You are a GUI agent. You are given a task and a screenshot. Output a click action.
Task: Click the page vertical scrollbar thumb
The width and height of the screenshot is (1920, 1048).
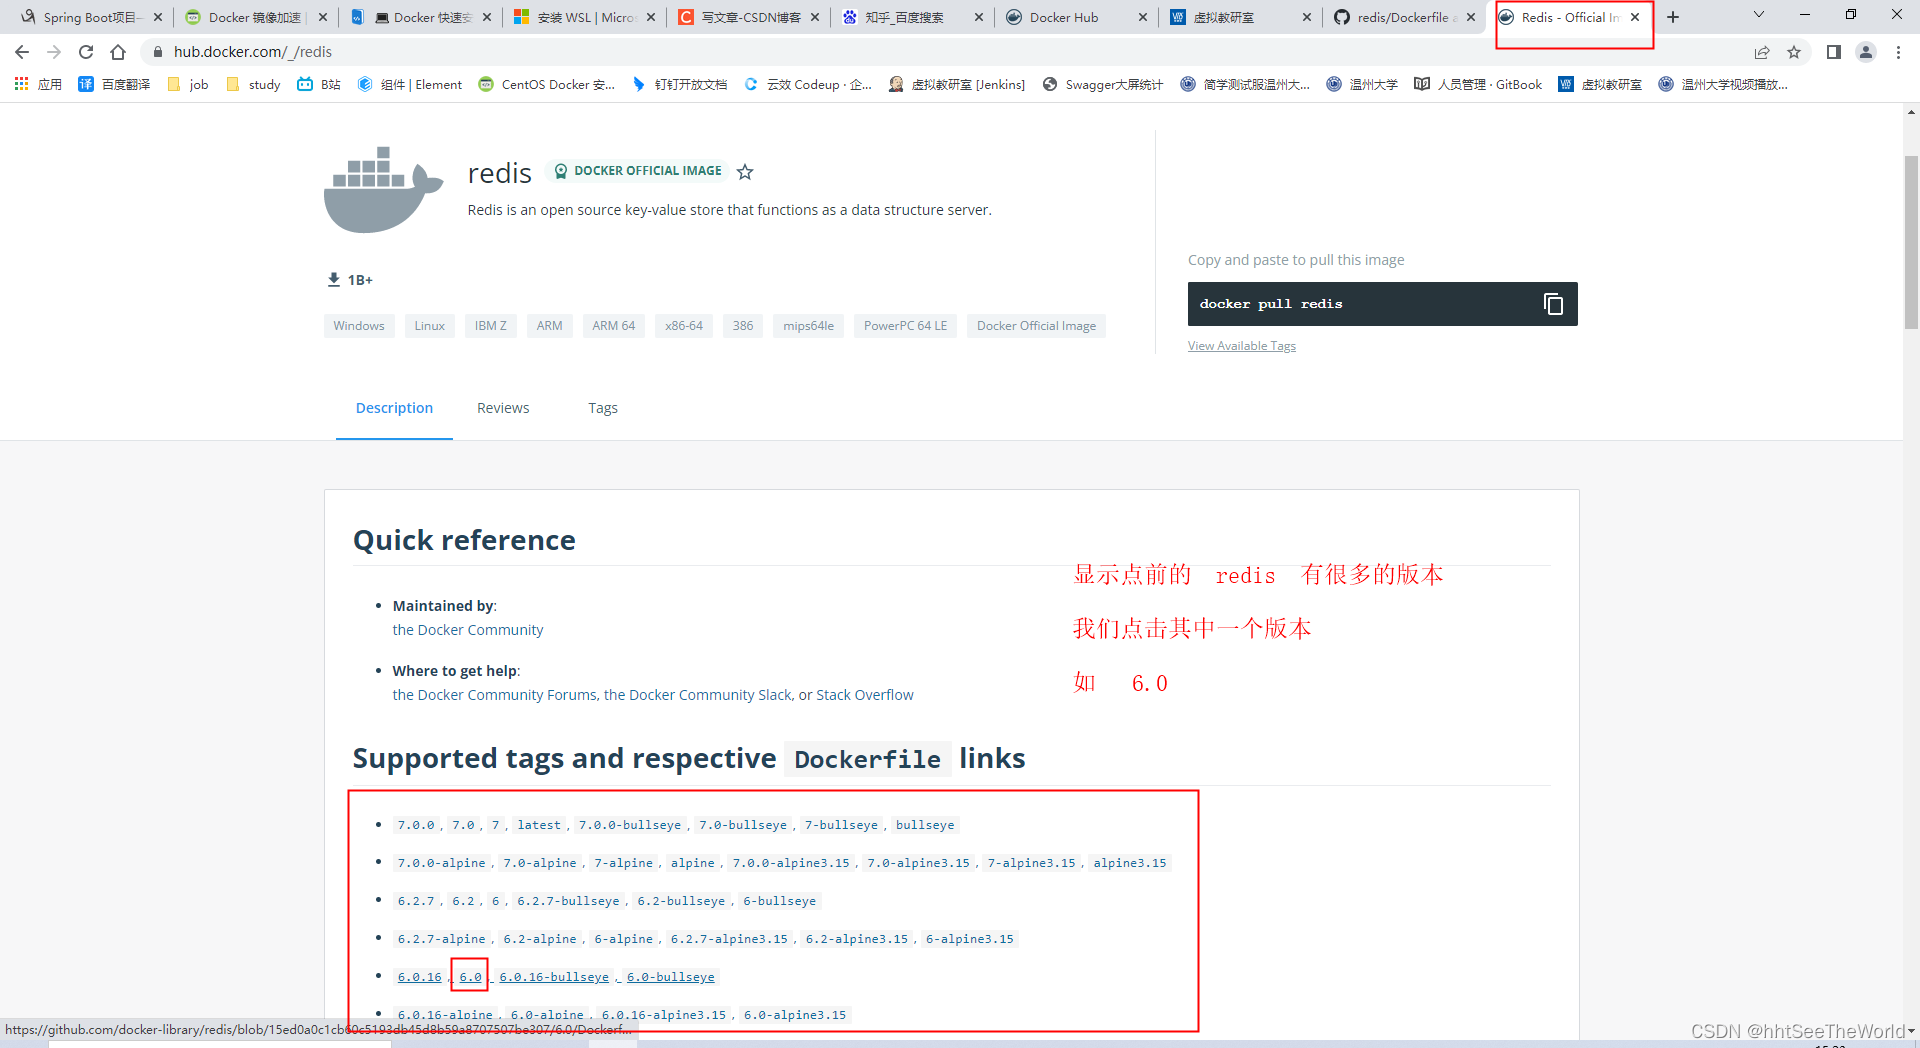click(1911, 242)
